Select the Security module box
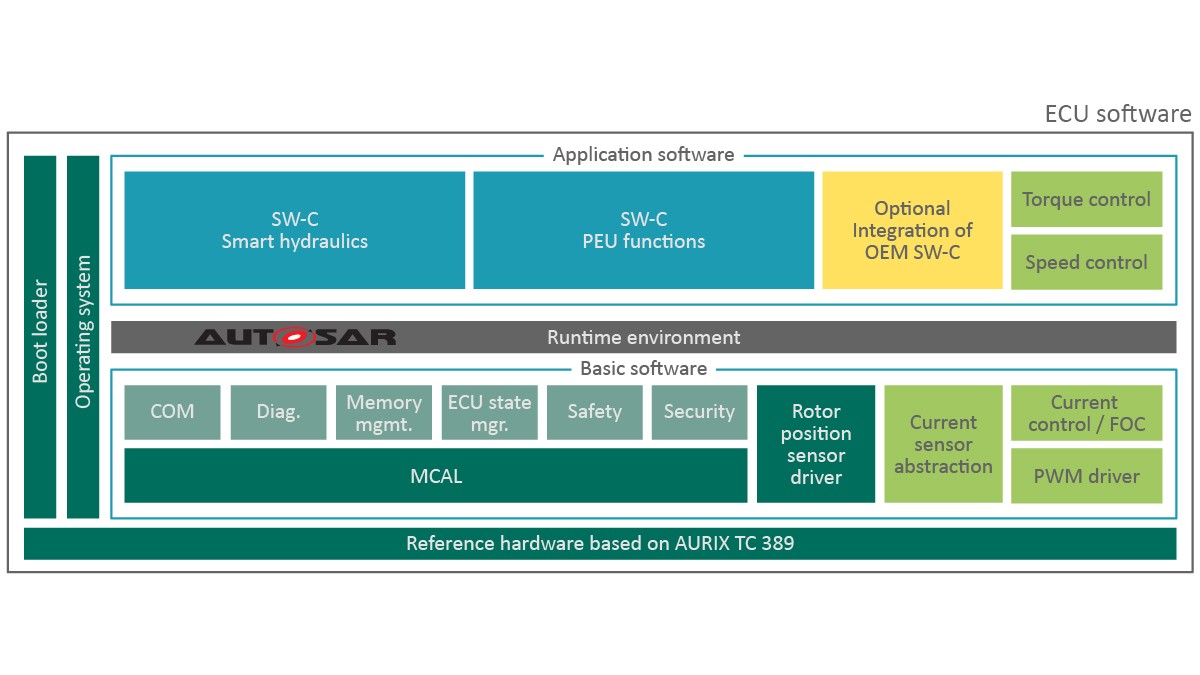 700,412
